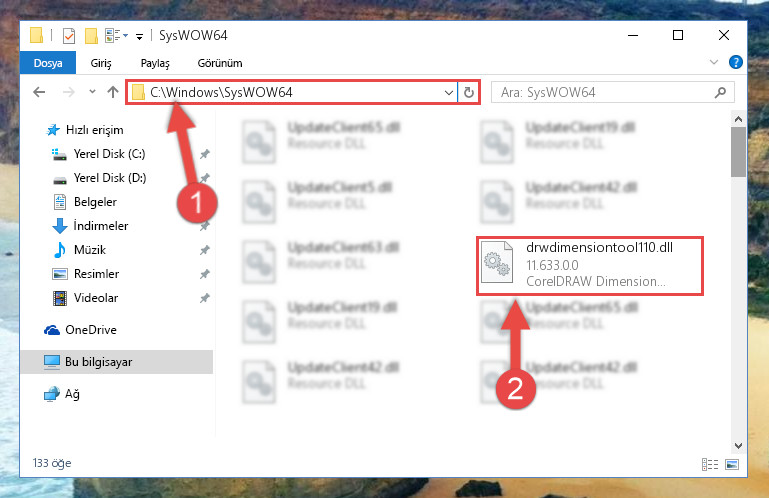Viewport: 769px width, 498px height.
Task: Expand the address bar history dropdown
Action: (x=448, y=92)
